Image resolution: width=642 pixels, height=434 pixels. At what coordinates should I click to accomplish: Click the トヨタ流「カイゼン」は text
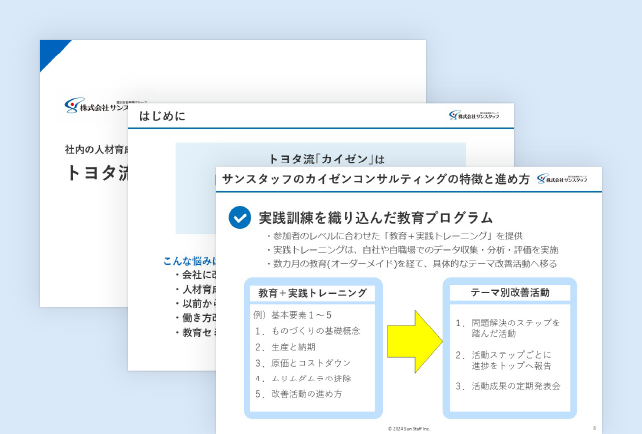click(x=326, y=159)
